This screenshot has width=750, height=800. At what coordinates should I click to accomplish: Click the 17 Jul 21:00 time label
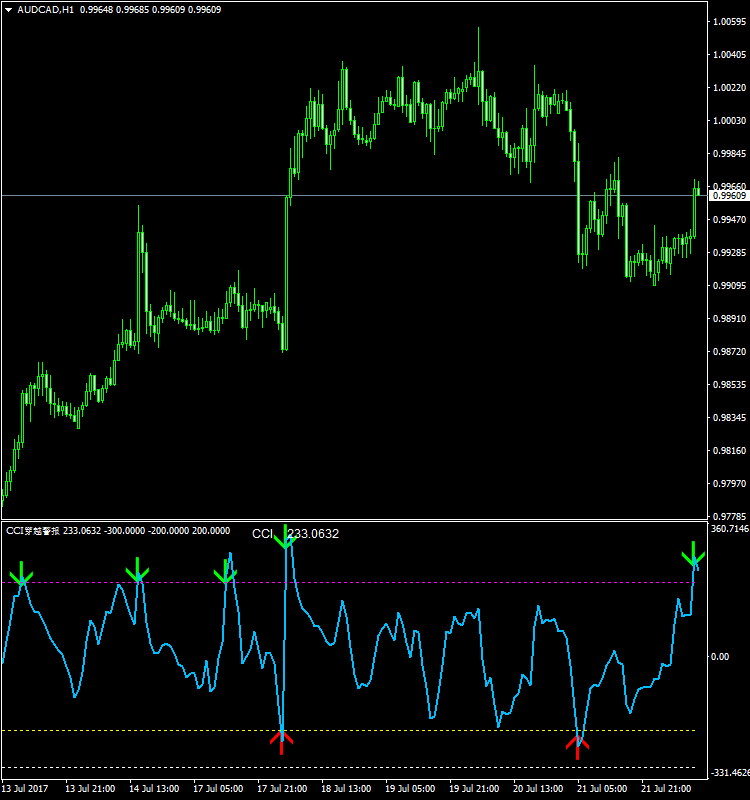tap(282, 789)
